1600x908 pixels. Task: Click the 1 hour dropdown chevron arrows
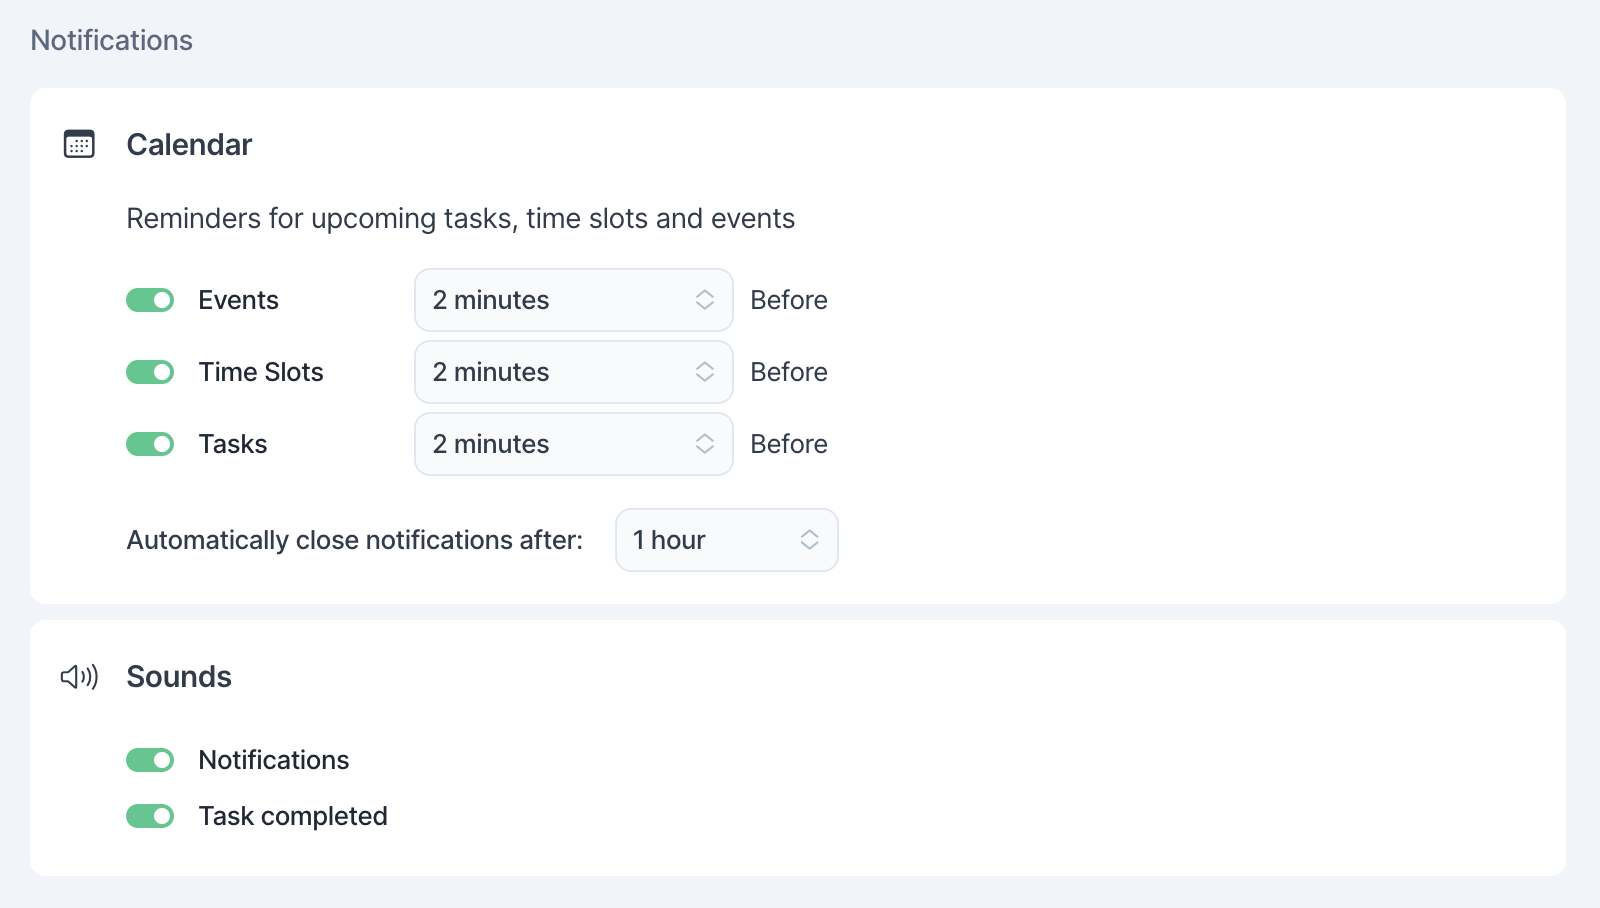(x=810, y=540)
